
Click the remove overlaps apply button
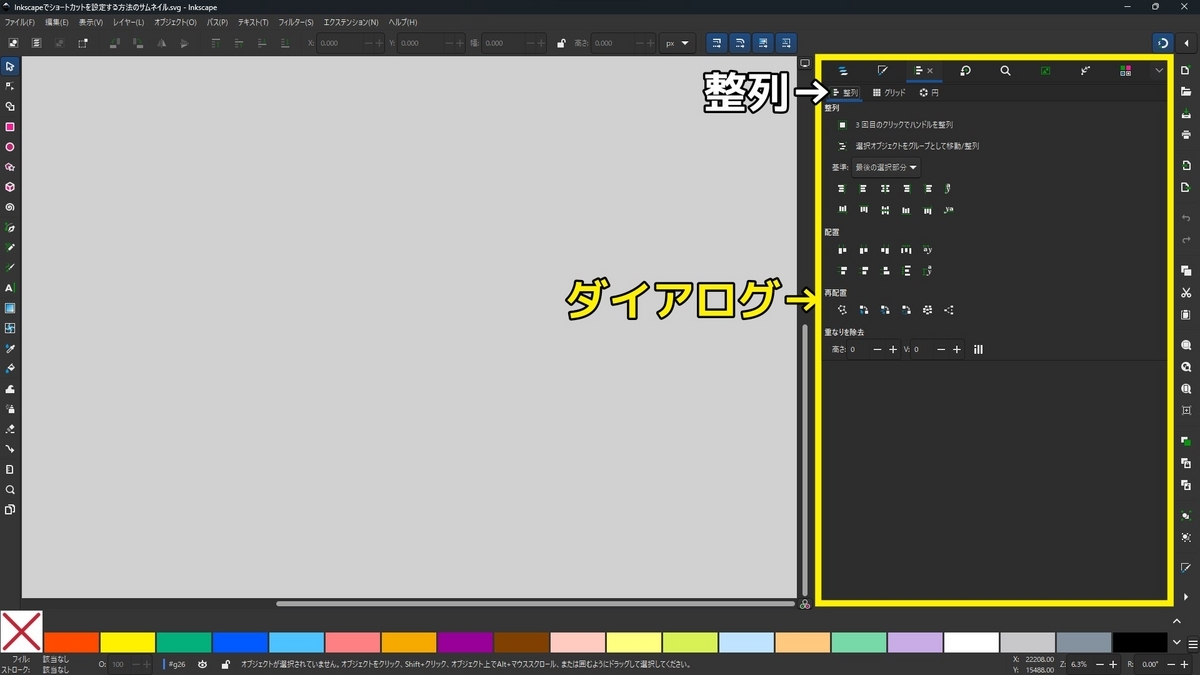[978, 350]
